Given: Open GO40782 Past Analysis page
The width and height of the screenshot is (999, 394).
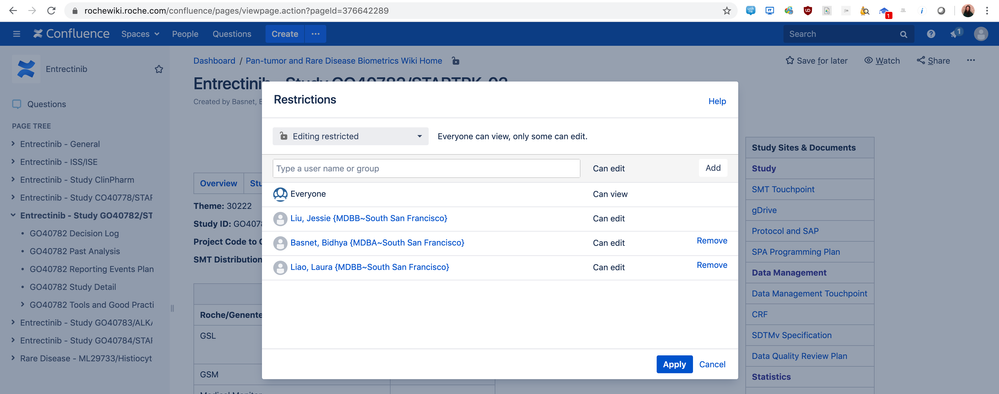Looking at the screenshot, I should click(x=75, y=251).
